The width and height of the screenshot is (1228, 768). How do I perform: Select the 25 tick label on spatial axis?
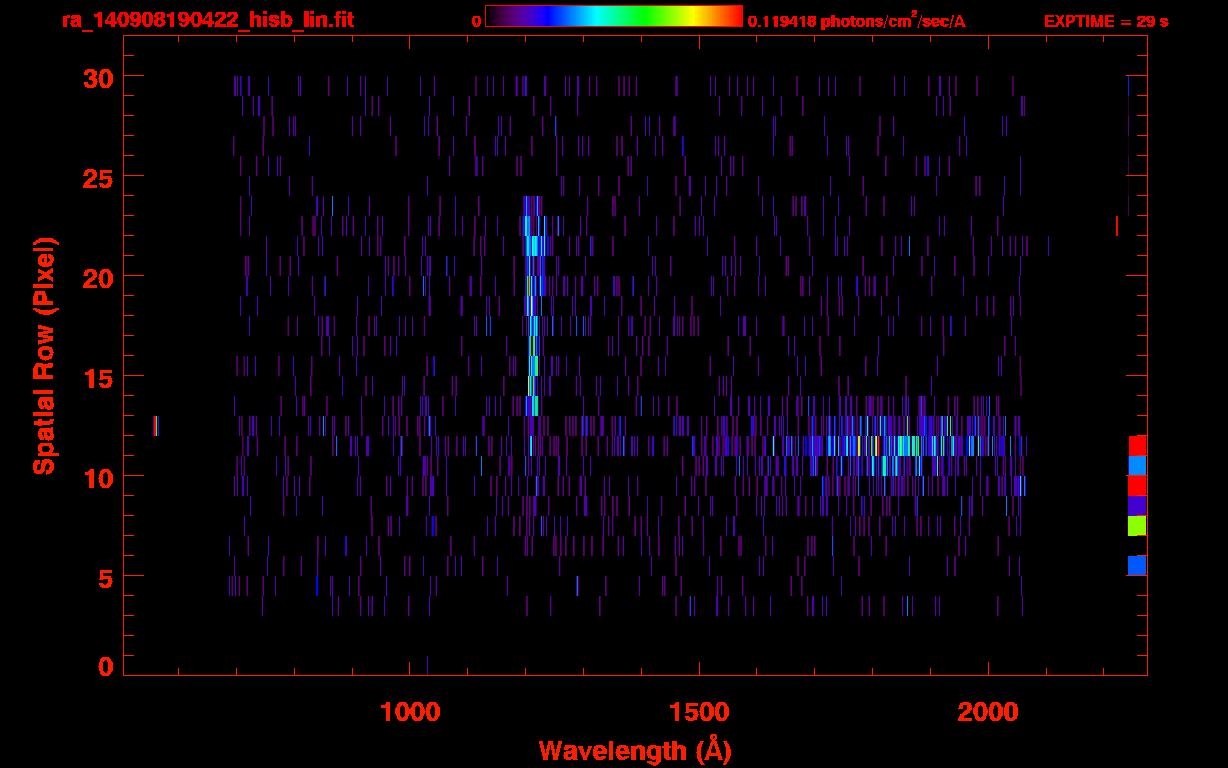[x=98, y=177]
